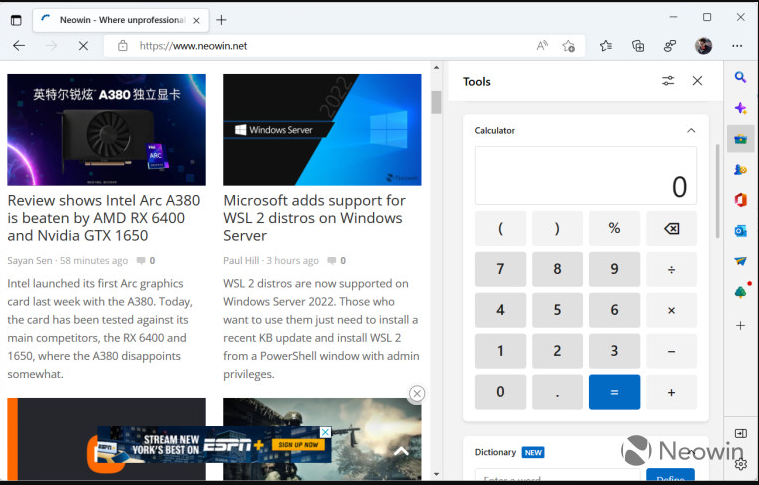This screenshot has width=759, height=485.
Task: Collapse the Calculator section chevron
Action: [691, 130]
